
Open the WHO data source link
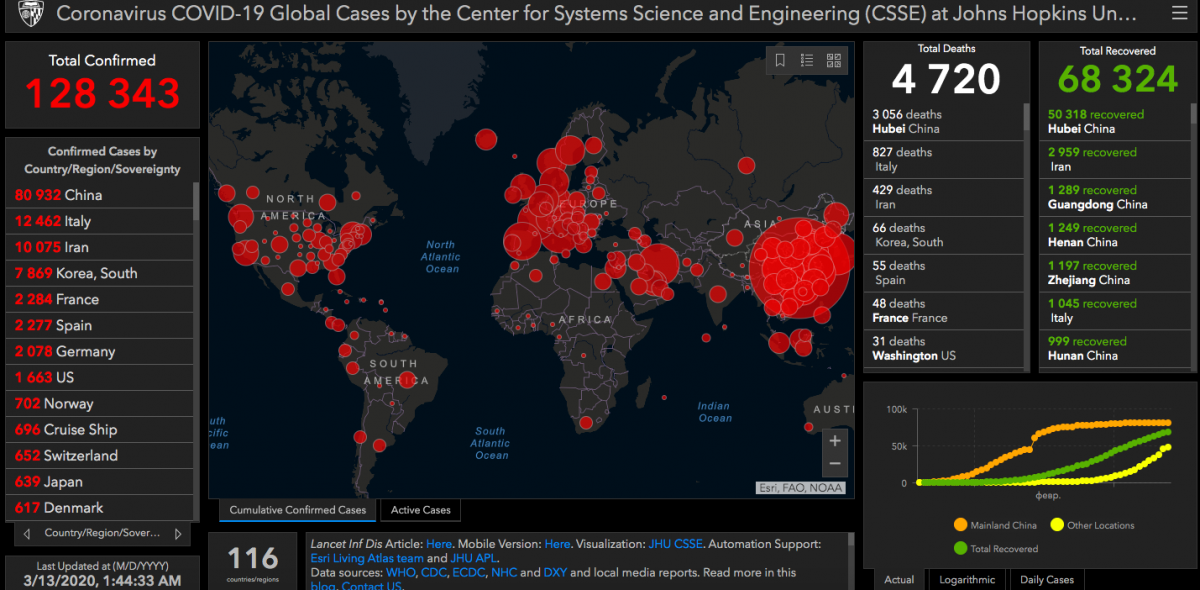402,573
